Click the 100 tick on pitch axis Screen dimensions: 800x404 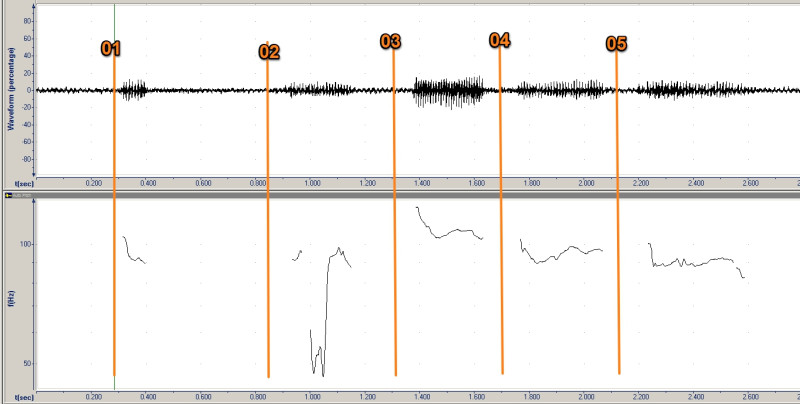pos(27,244)
